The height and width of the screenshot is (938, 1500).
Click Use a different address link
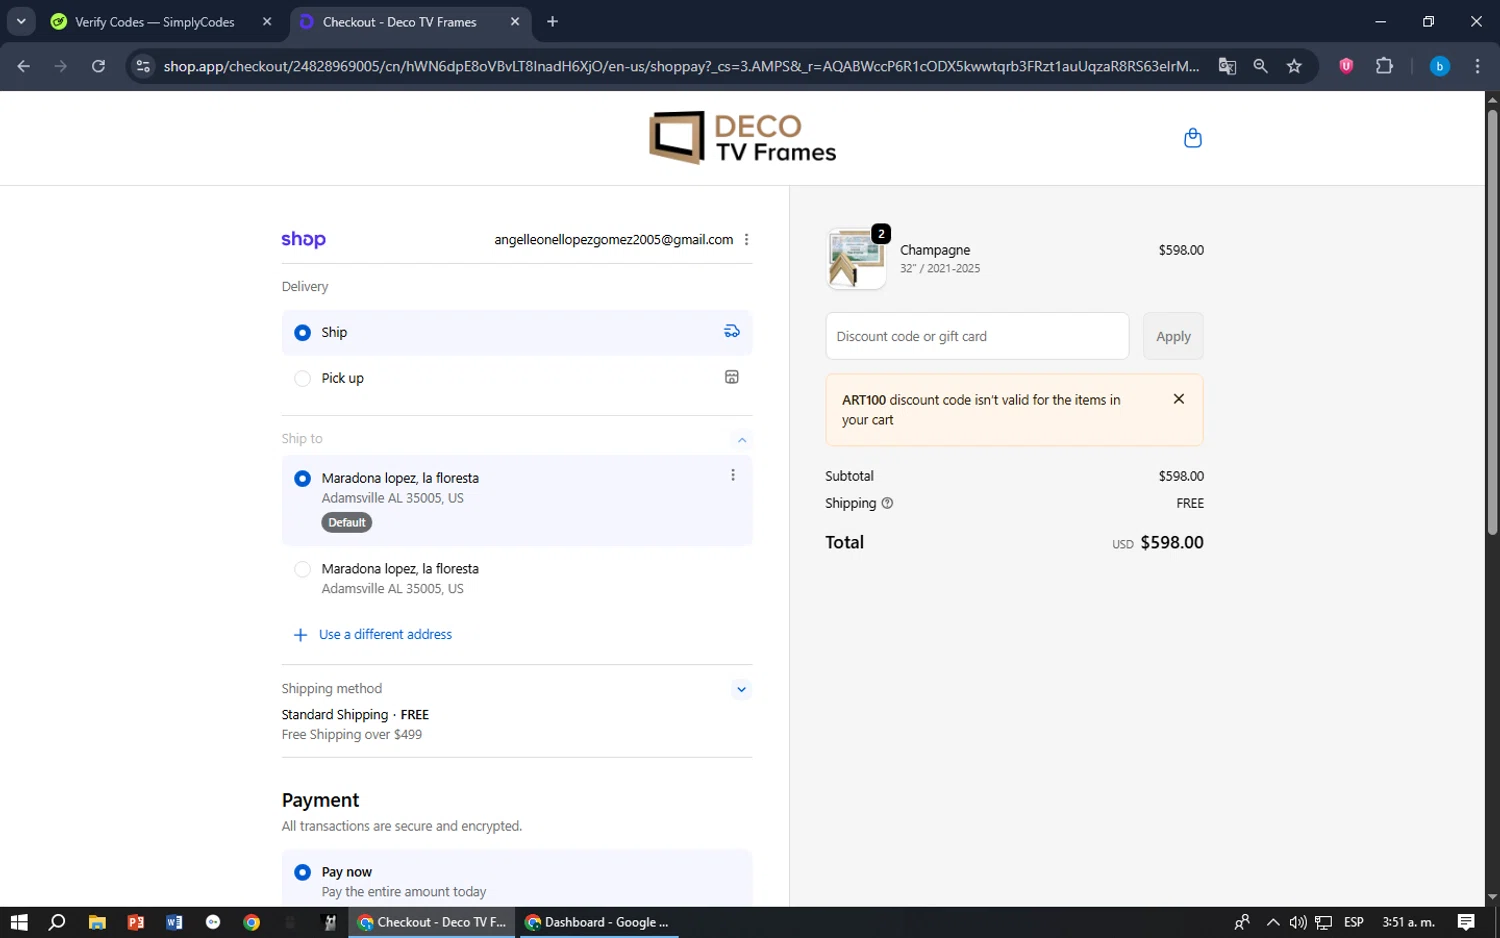(x=385, y=635)
